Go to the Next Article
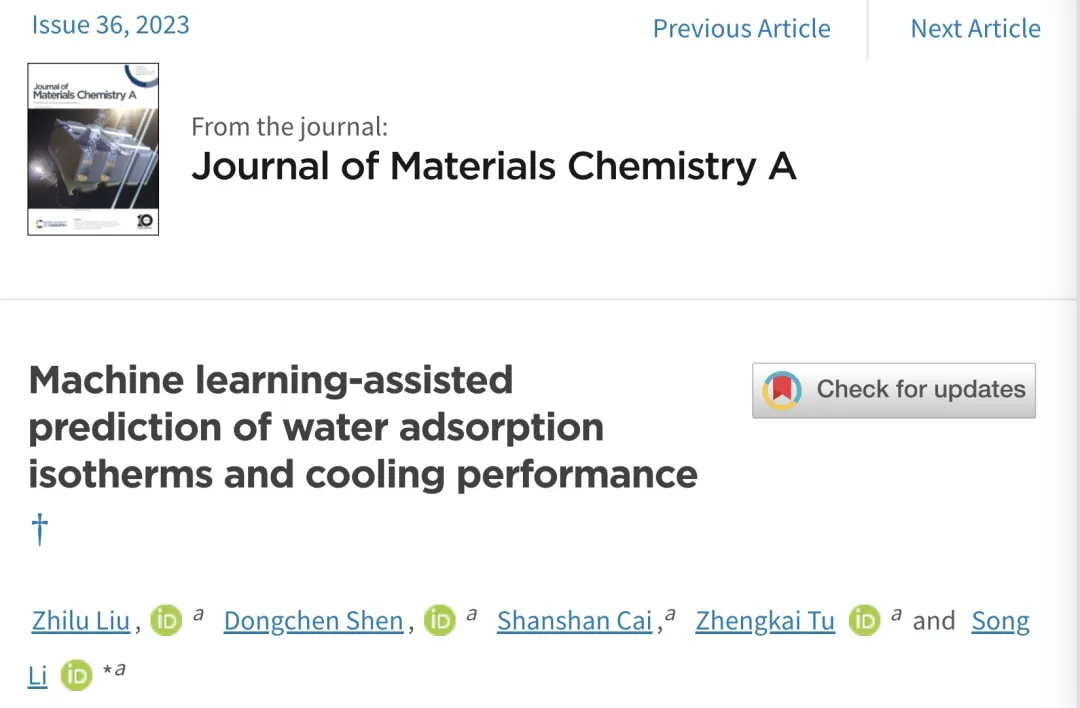Viewport: 1080px width, 708px height. click(x=975, y=28)
